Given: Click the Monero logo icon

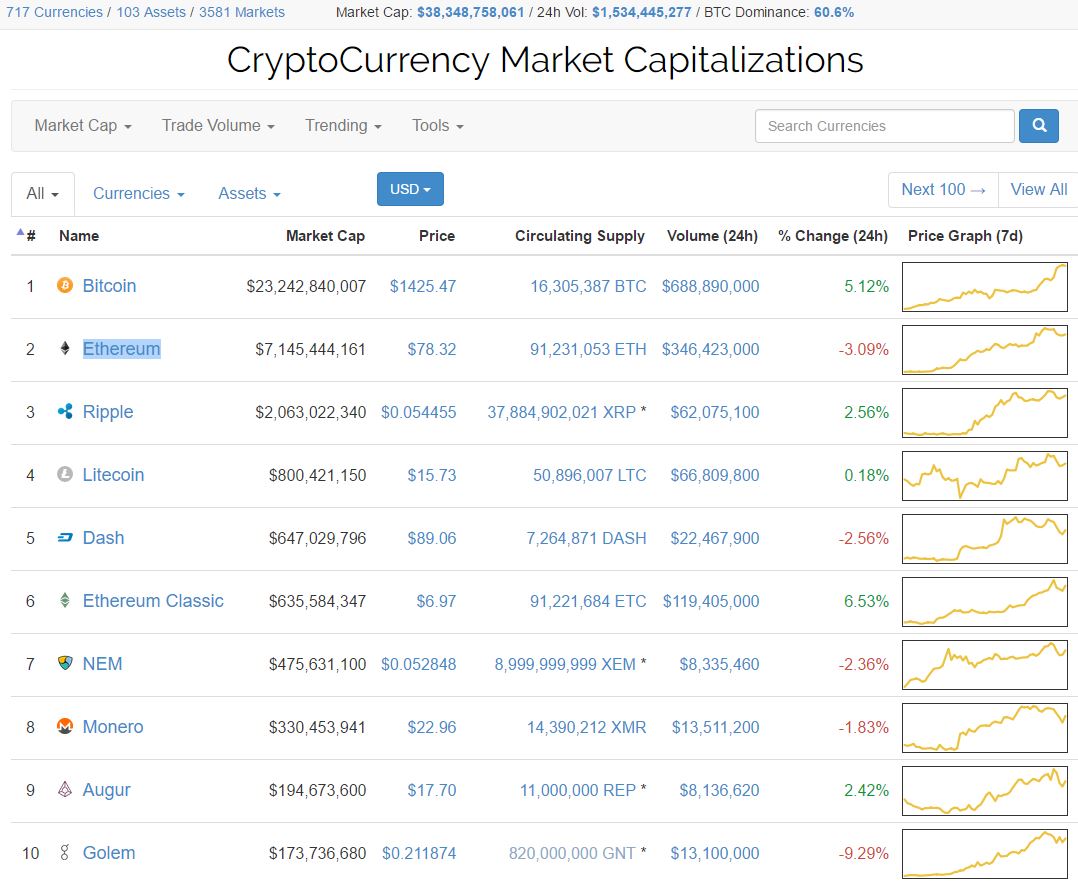Looking at the screenshot, I should 65,727.
